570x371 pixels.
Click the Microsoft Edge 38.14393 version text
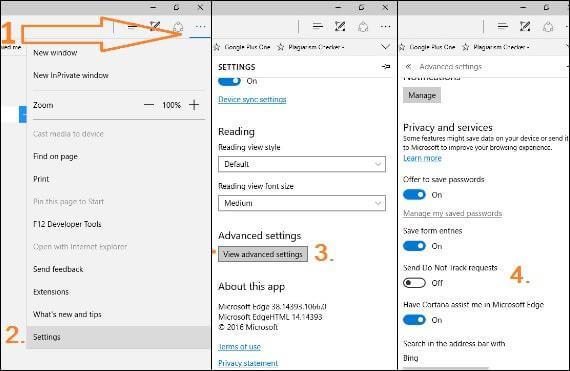pyautogui.click(x=272, y=307)
